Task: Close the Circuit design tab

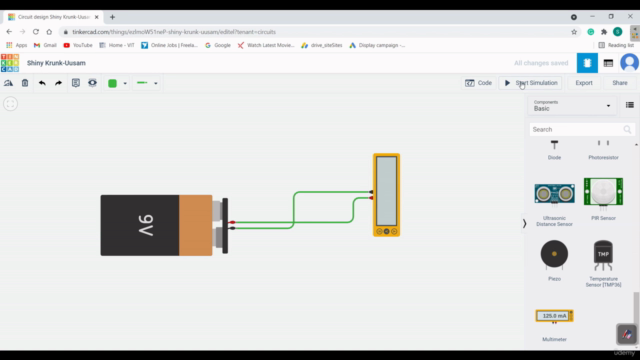Action: [97, 17]
